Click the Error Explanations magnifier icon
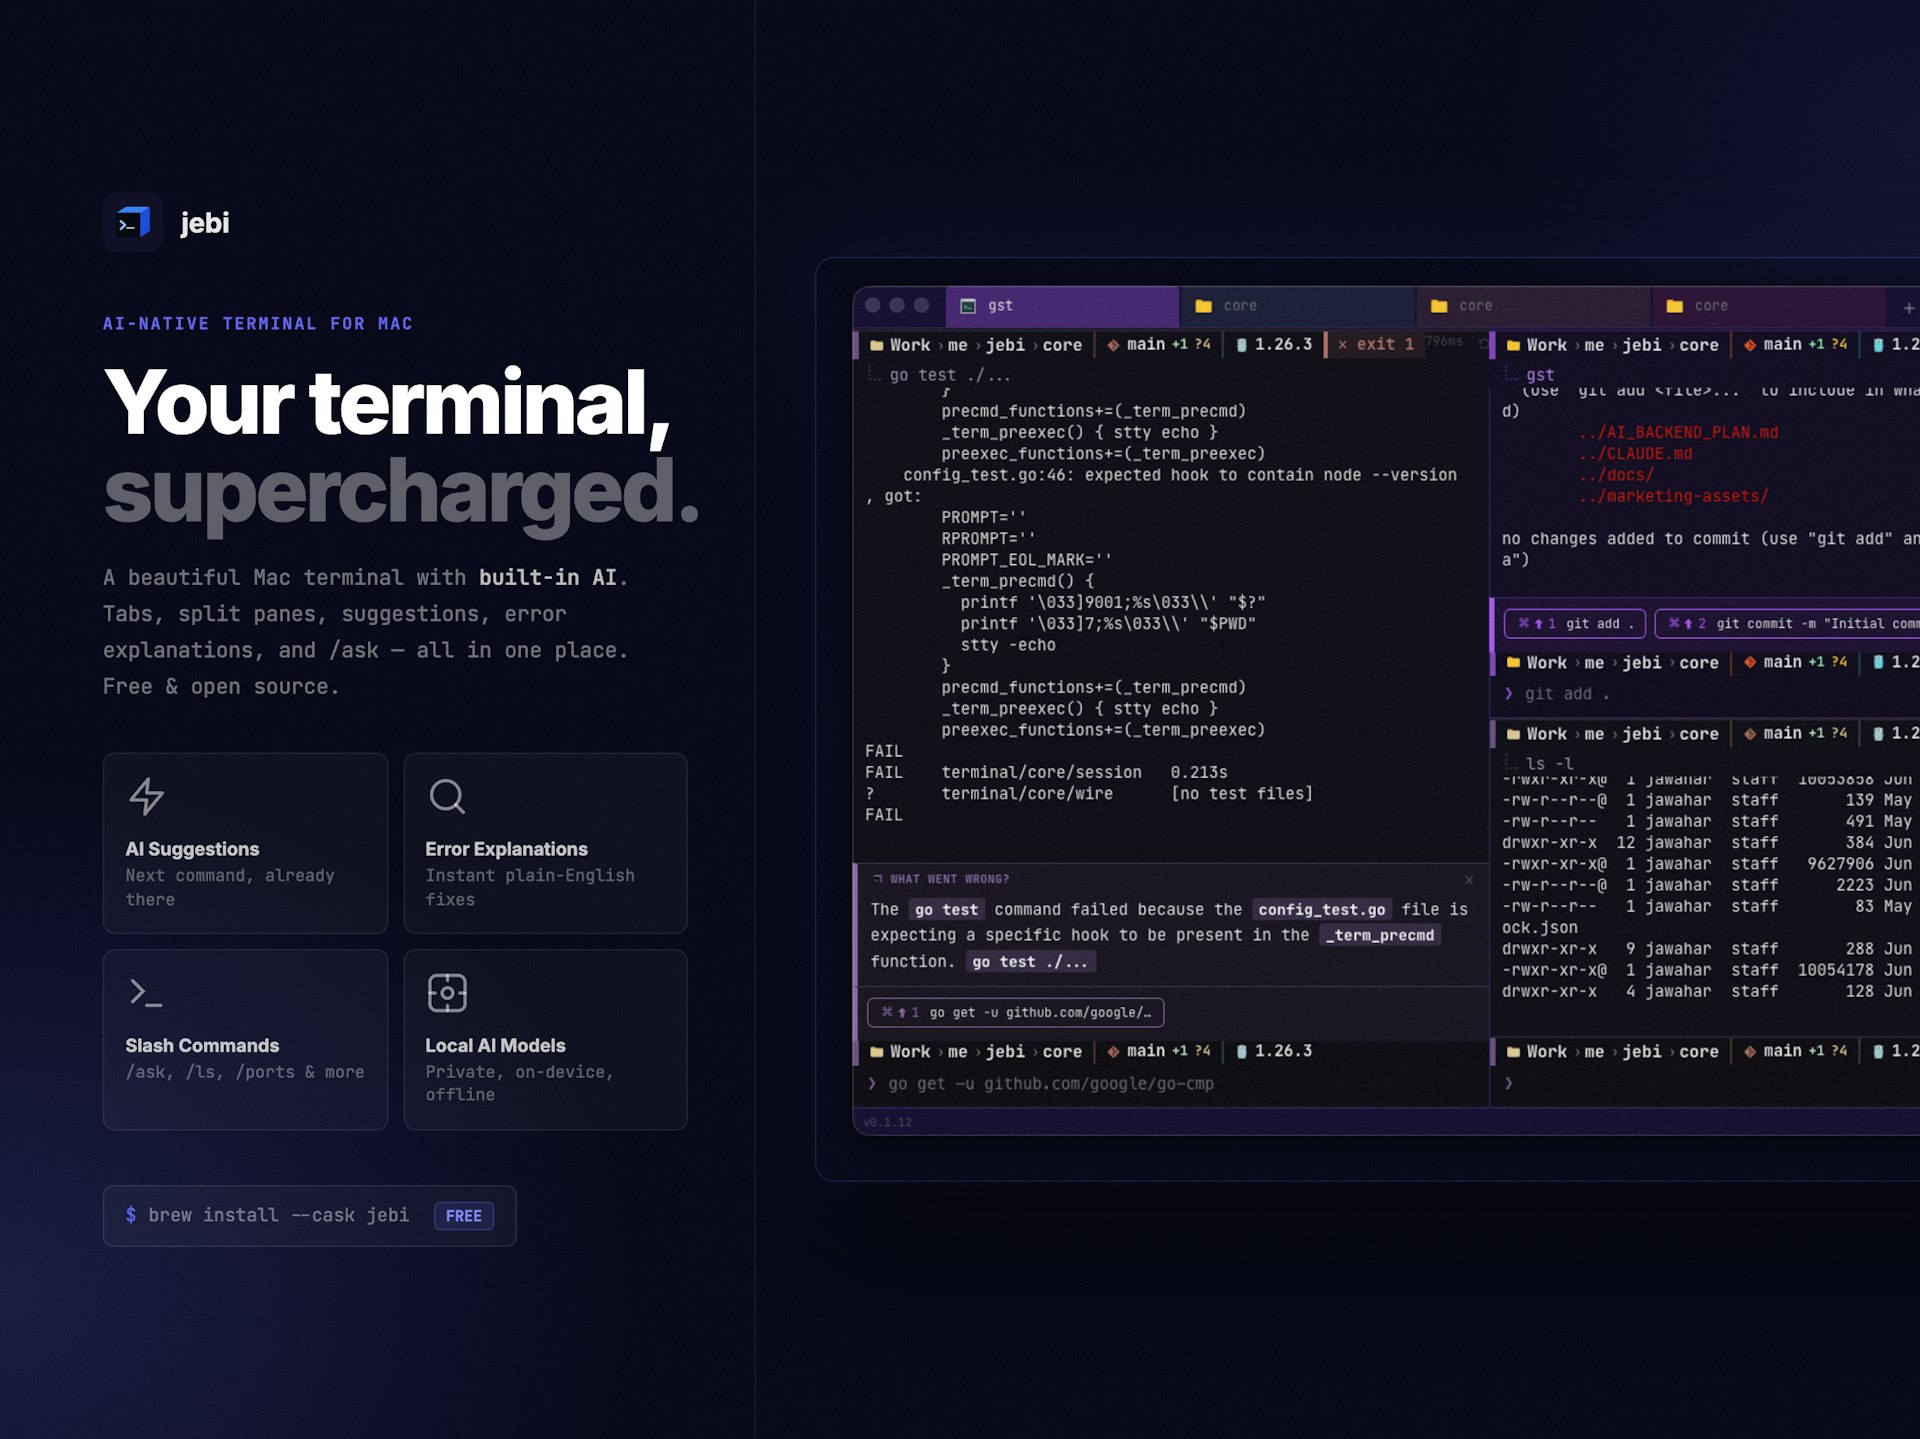The height and width of the screenshot is (1439, 1920). click(x=447, y=797)
